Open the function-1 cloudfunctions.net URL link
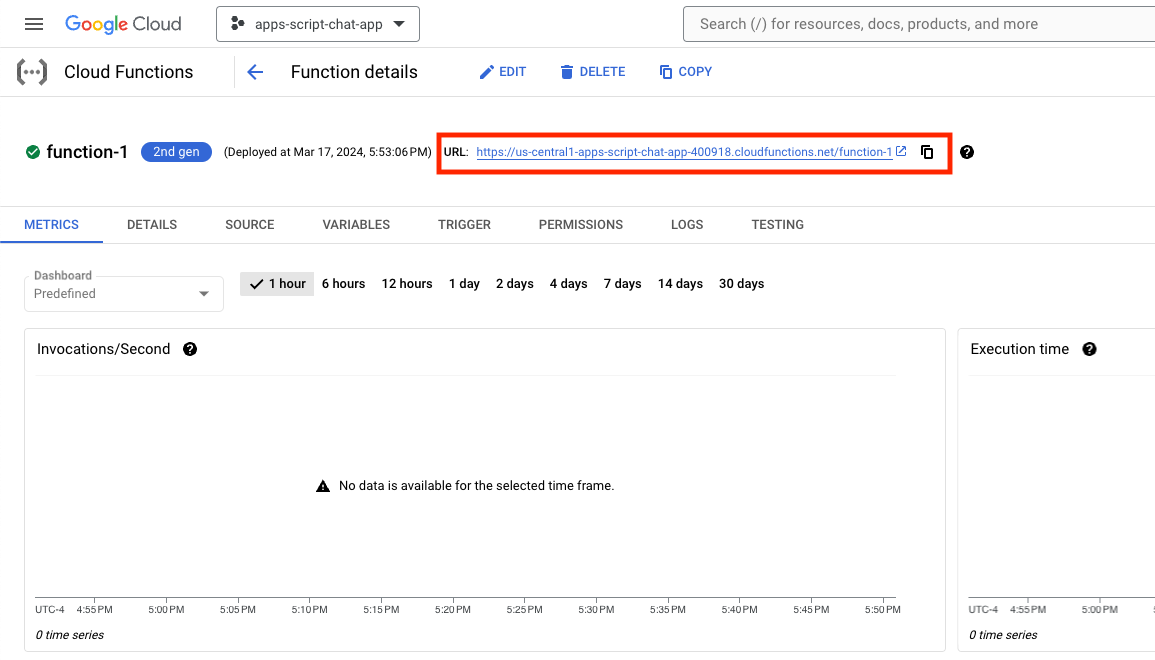The width and height of the screenshot is (1155, 660). (x=684, y=152)
